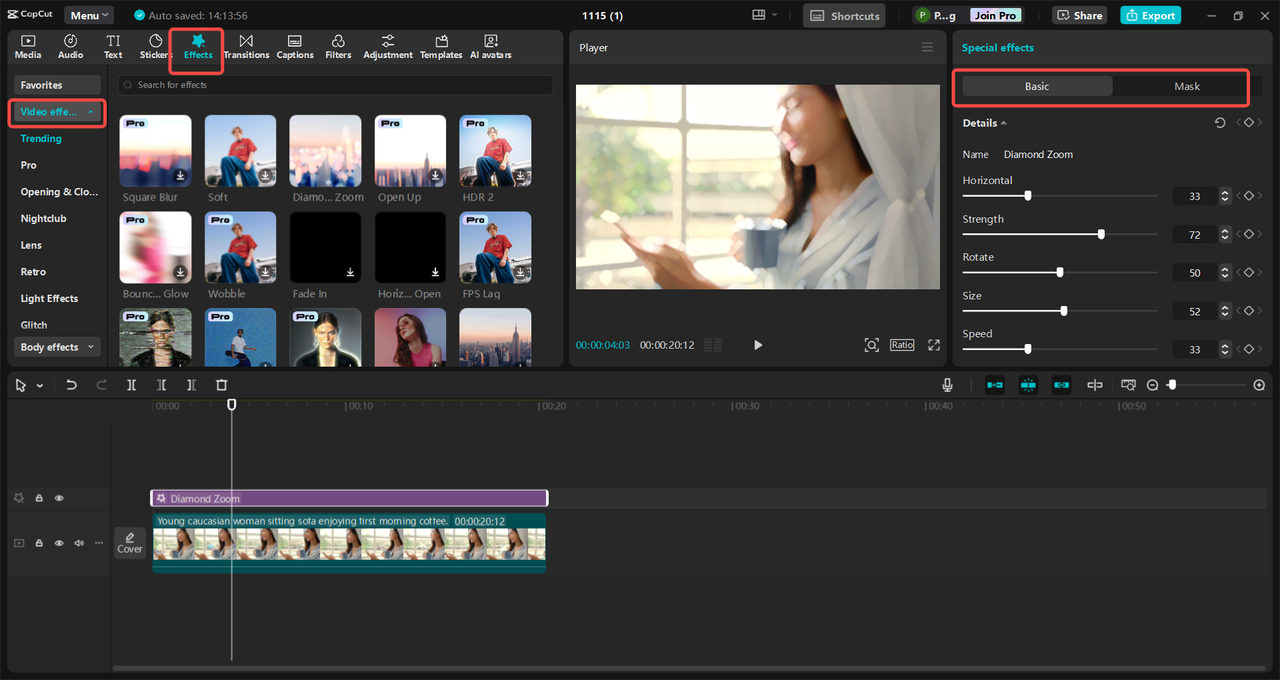Click the Split clip tool
This screenshot has height=680, width=1280.
pos(131,385)
